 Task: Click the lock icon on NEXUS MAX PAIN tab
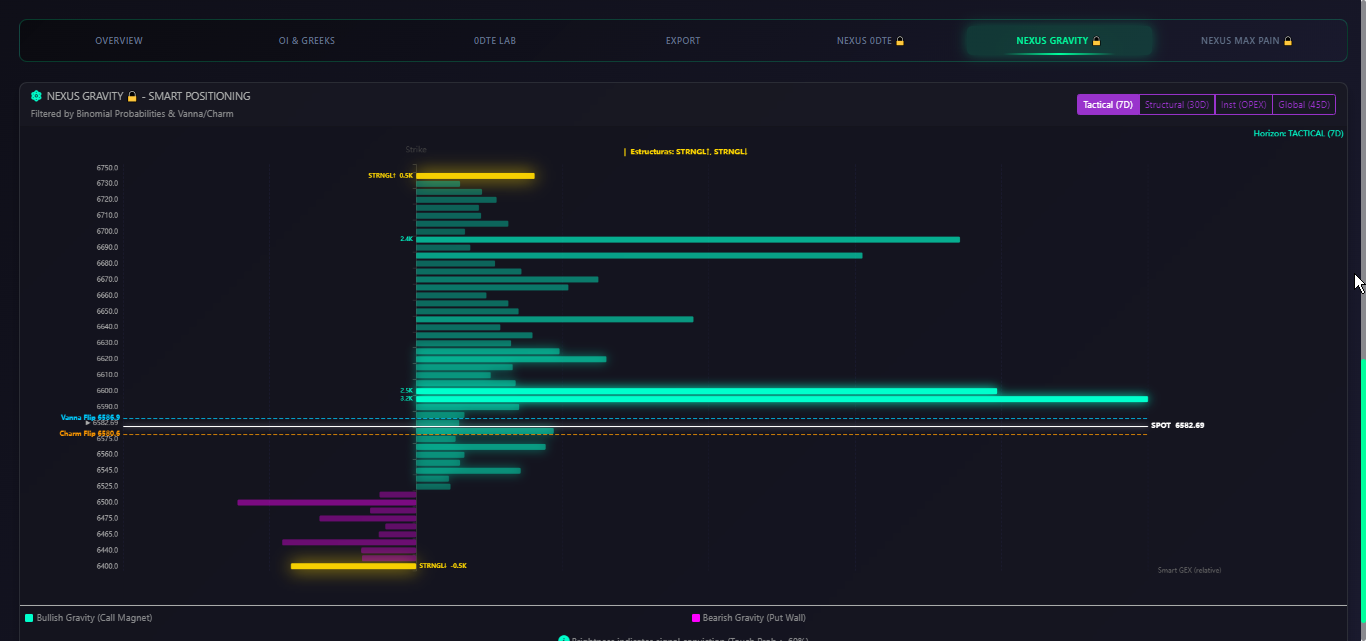1288,41
